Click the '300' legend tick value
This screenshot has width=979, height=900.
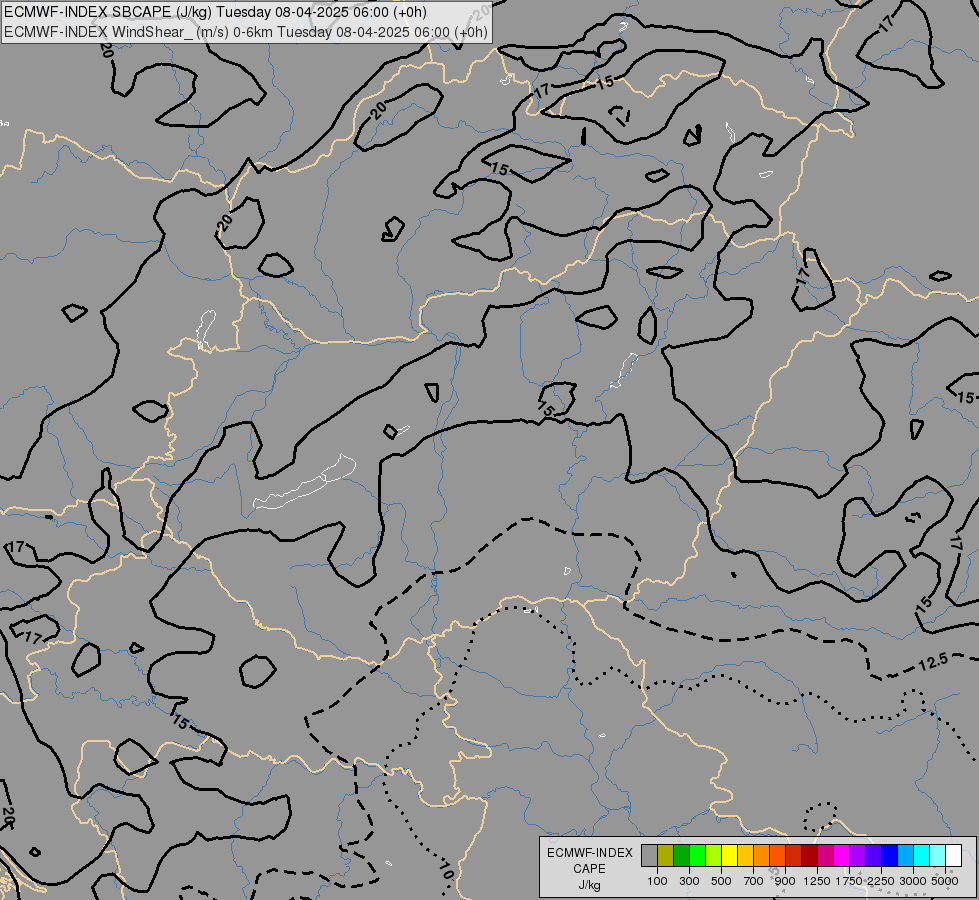[689, 881]
